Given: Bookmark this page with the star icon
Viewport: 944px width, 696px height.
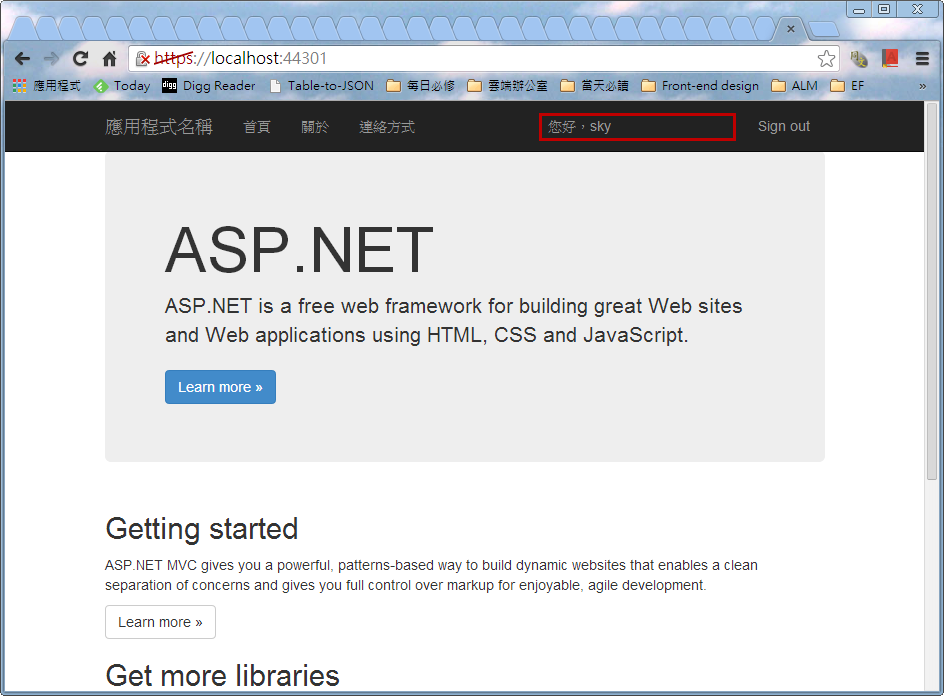Looking at the screenshot, I should pyautogui.click(x=826, y=58).
